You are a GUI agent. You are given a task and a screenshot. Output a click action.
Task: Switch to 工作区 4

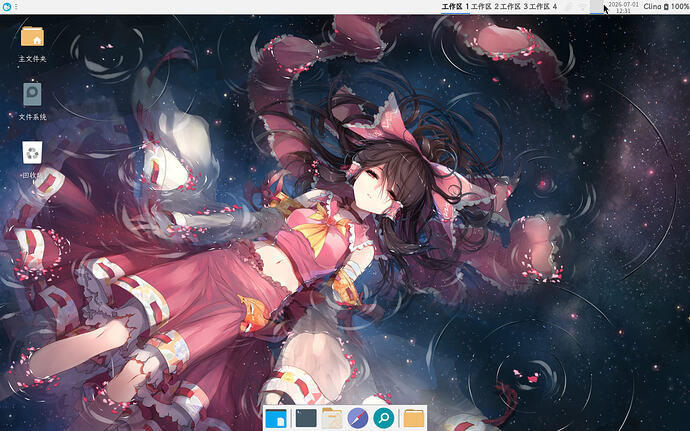(x=543, y=7)
